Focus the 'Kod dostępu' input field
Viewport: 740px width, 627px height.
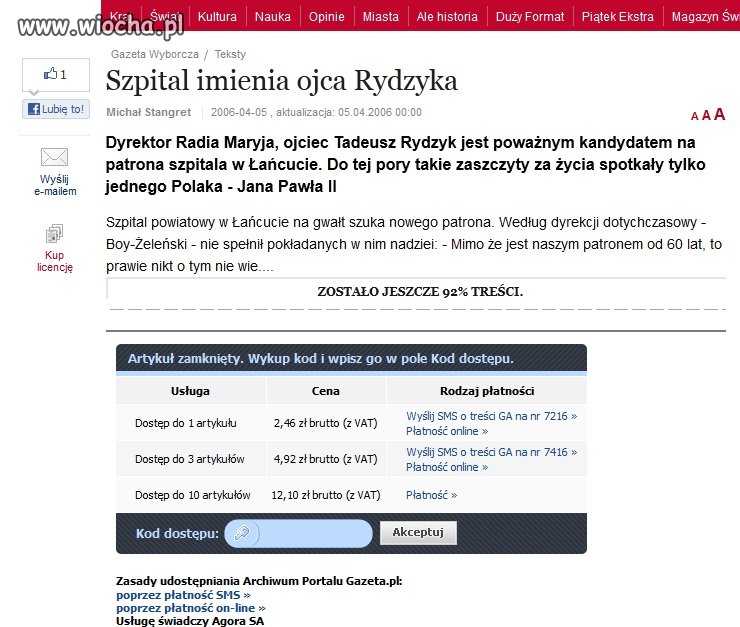click(298, 534)
